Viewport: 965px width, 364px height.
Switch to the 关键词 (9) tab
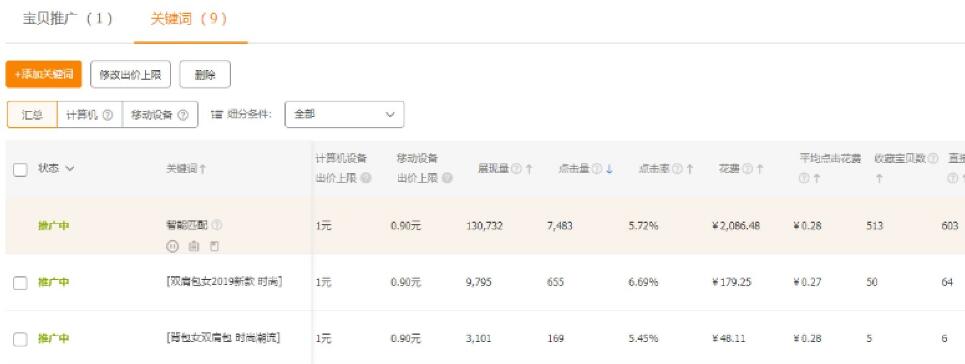click(x=190, y=18)
